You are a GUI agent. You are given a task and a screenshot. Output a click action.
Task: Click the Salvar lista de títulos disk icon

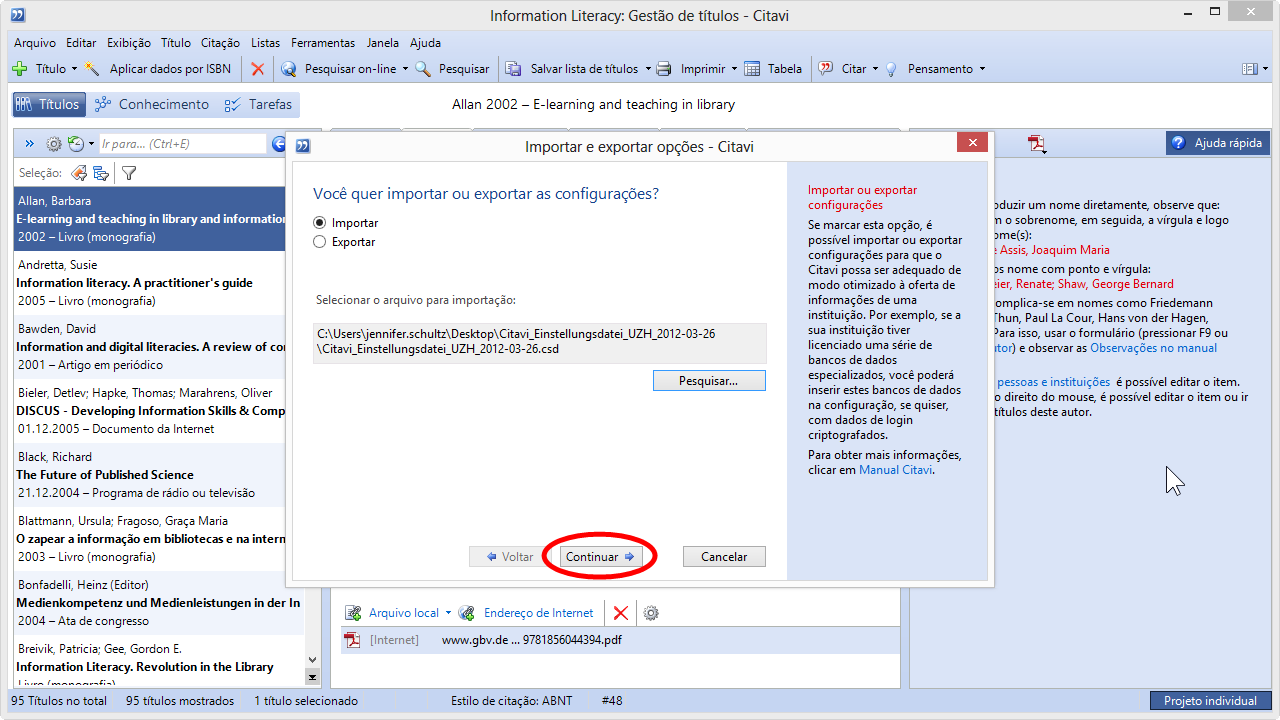tap(513, 69)
